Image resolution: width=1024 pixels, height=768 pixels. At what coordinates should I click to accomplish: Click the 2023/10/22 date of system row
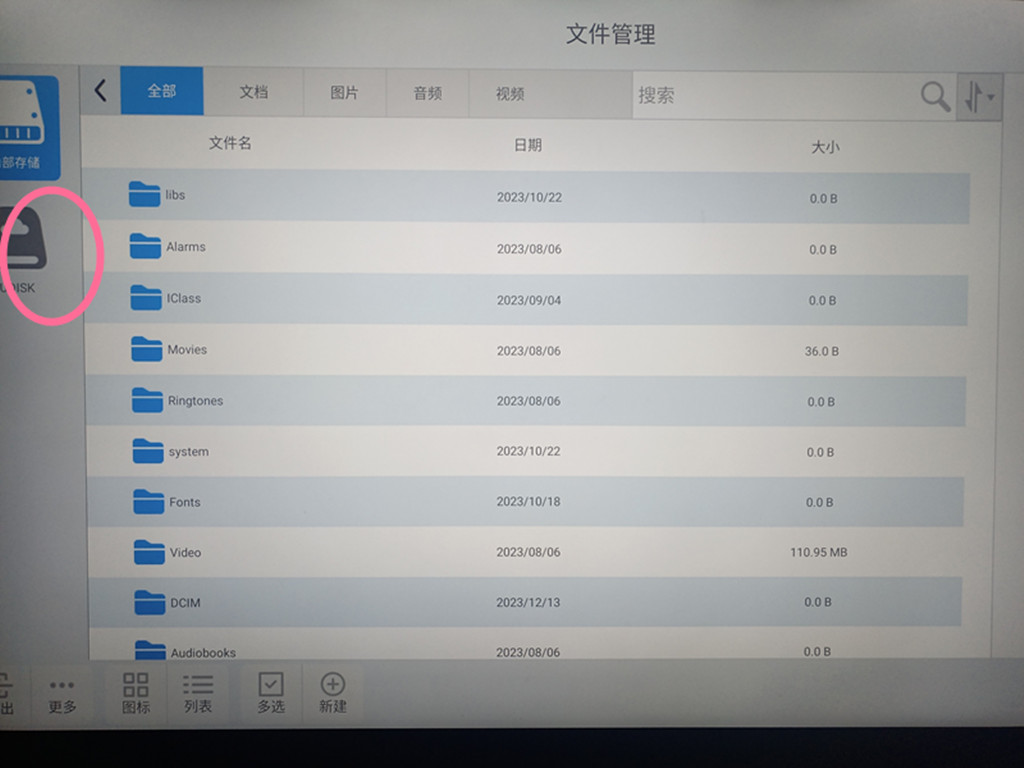click(x=528, y=451)
